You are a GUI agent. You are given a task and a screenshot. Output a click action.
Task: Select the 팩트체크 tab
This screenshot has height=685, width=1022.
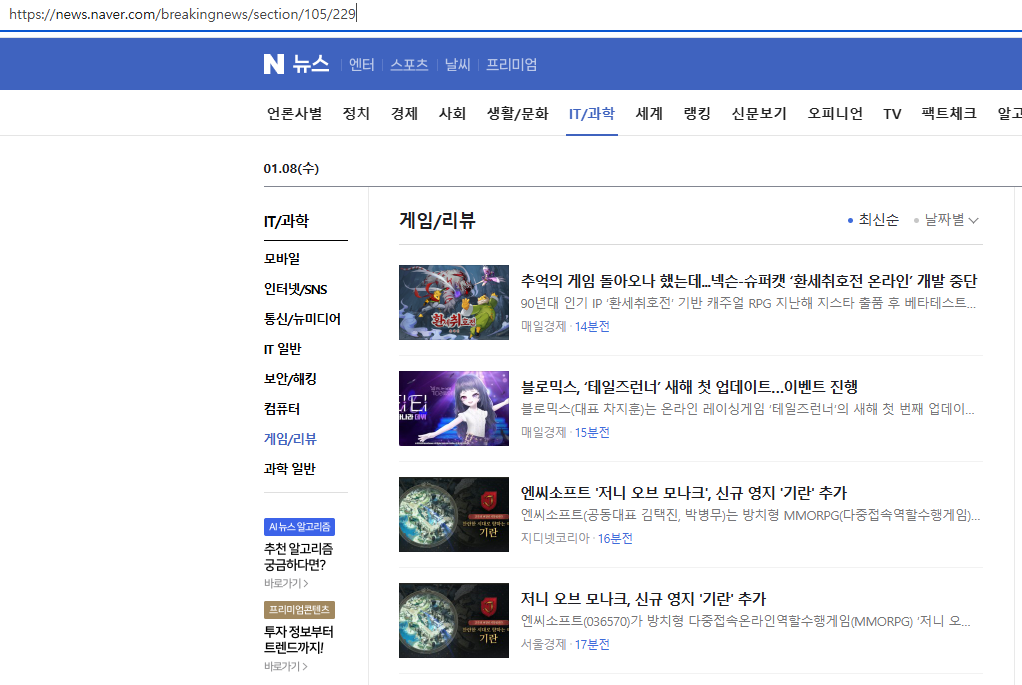pyautogui.click(x=949, y=113)
